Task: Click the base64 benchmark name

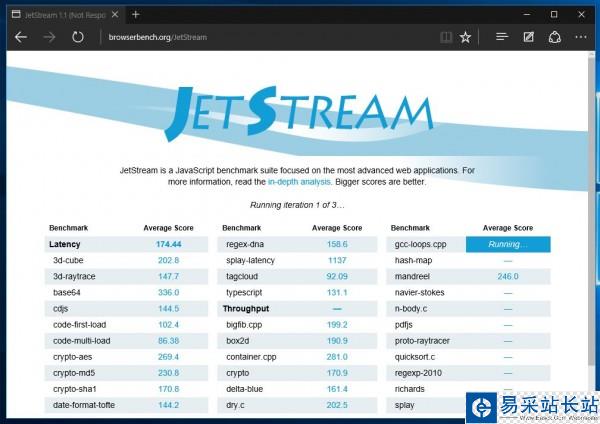Action: click(67, 292)
